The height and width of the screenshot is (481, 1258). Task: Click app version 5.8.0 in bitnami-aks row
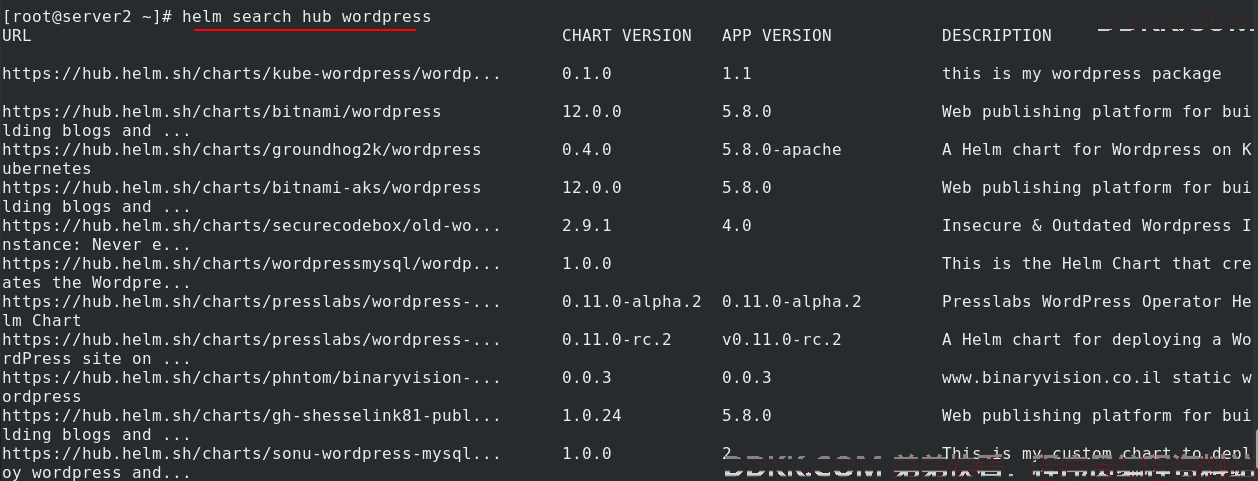pos(747,187)
